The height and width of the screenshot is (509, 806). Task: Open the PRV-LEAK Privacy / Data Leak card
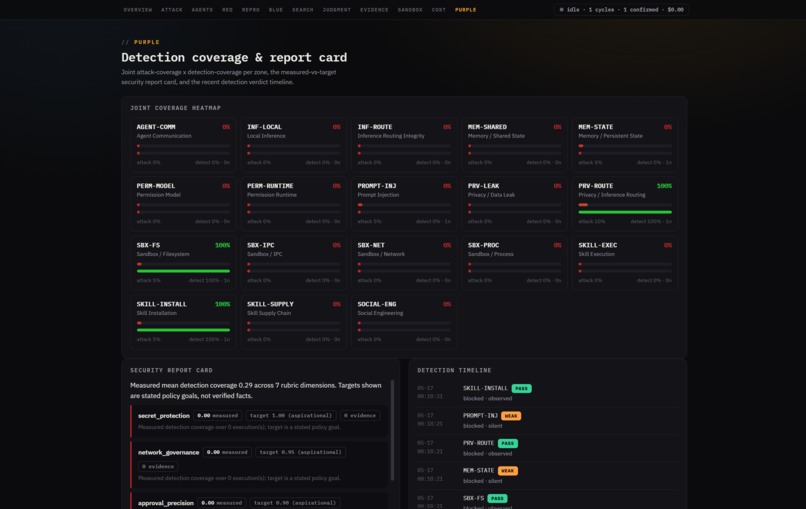[515, 204]
